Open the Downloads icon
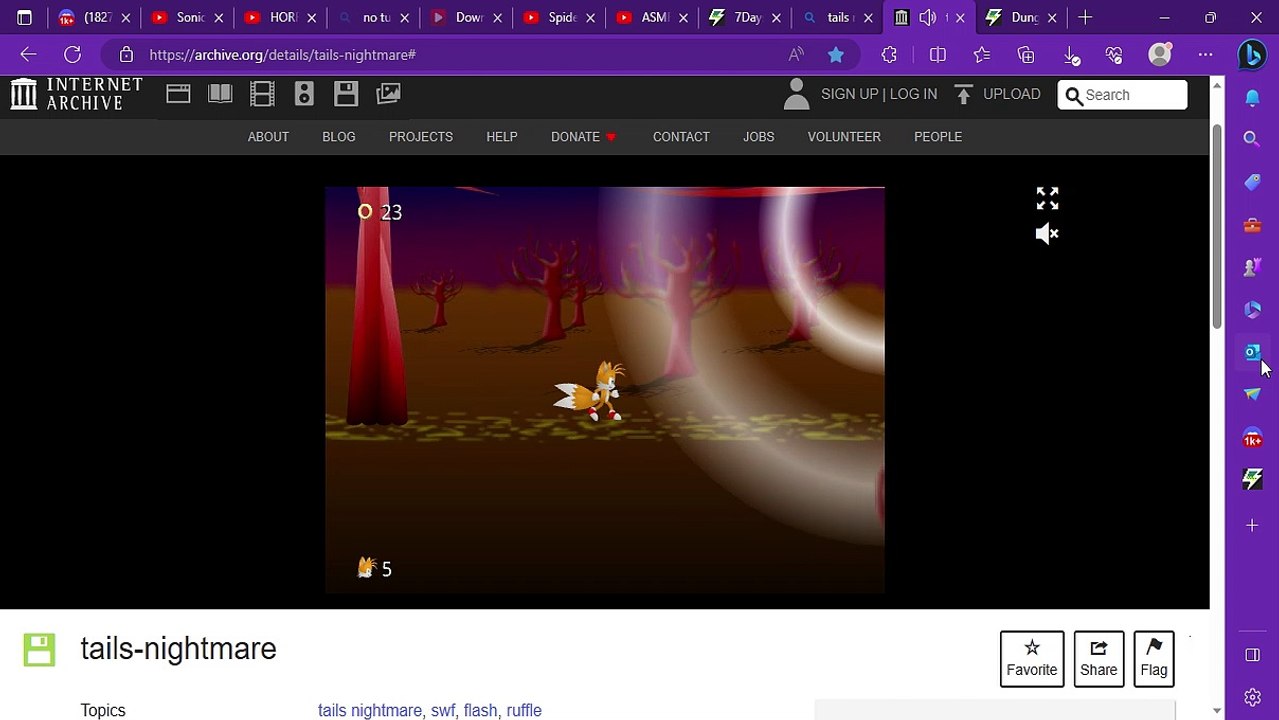This screenshot has width=1279, height=720. coord(1070,55)
